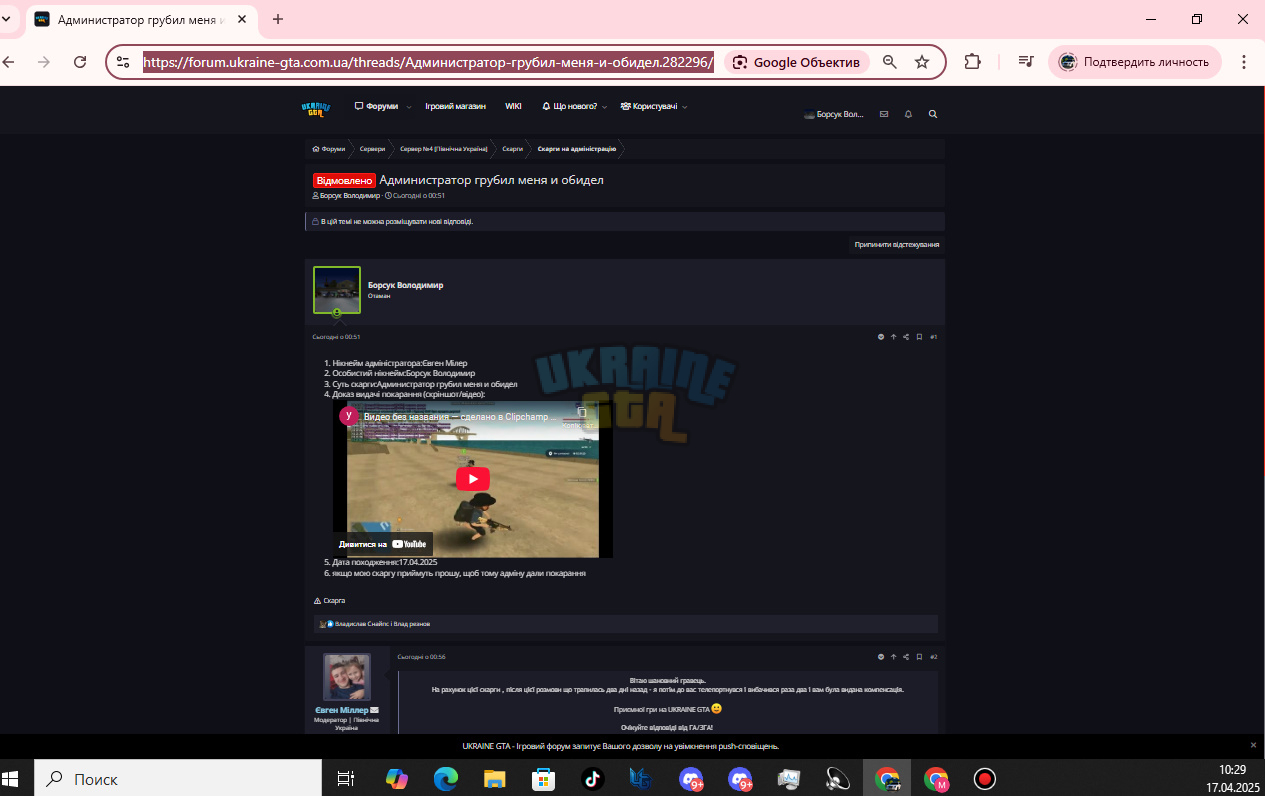
Task: Open Євген Міллер profile name
Action: pos(342,710)
